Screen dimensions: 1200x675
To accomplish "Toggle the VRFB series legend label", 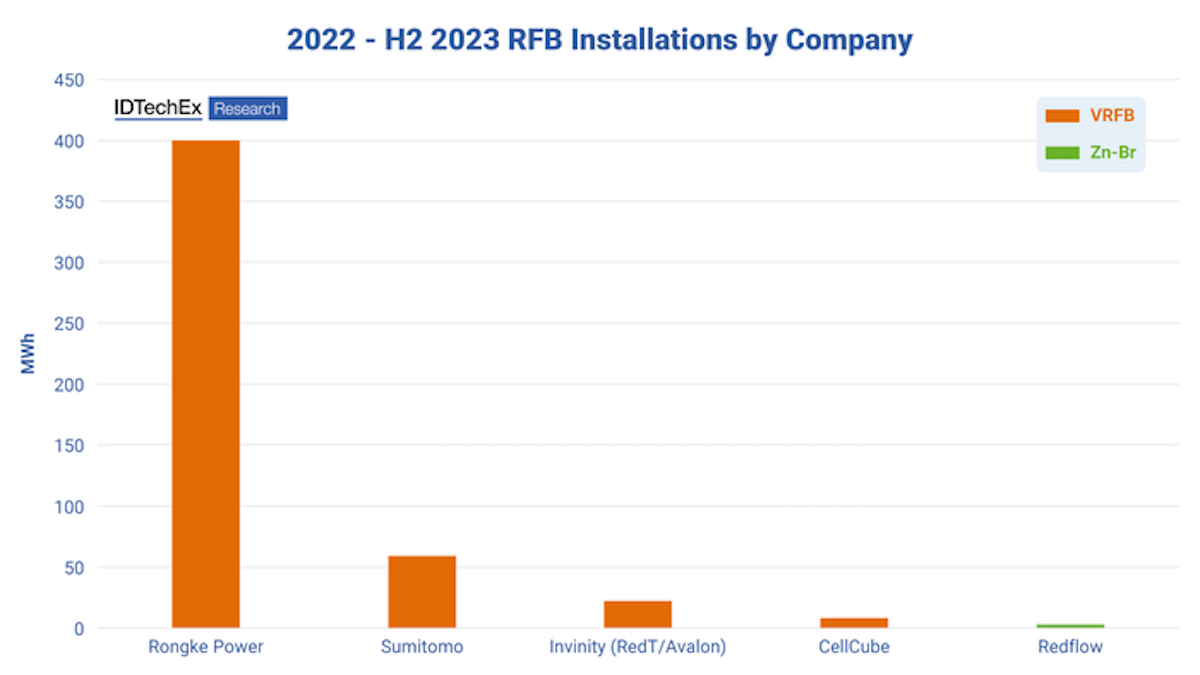I will (1112, 116).
